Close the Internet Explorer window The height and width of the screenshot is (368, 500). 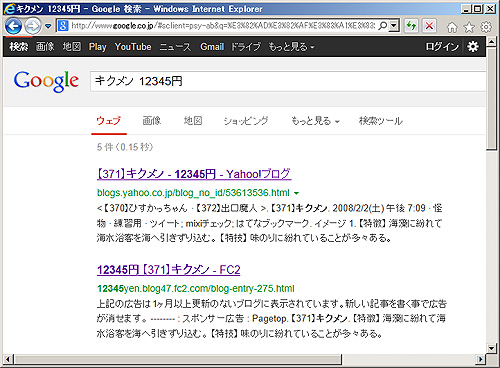pyautogui.click(x=490, y=9)
